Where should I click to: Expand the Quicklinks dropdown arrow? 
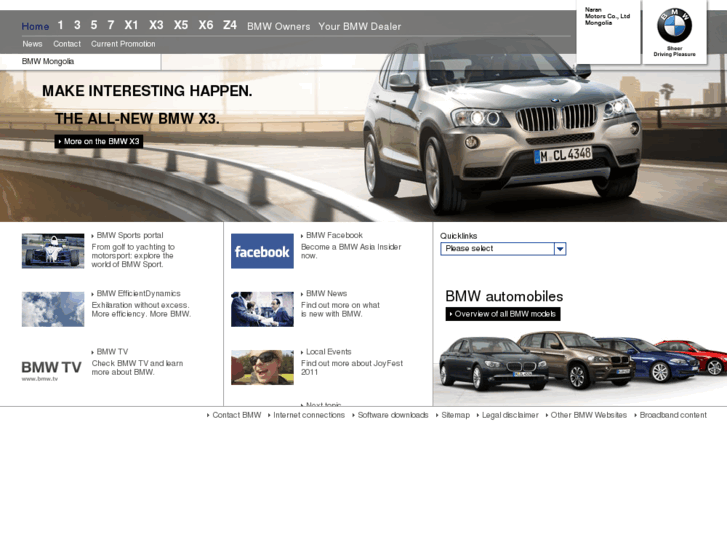point(560,249)
